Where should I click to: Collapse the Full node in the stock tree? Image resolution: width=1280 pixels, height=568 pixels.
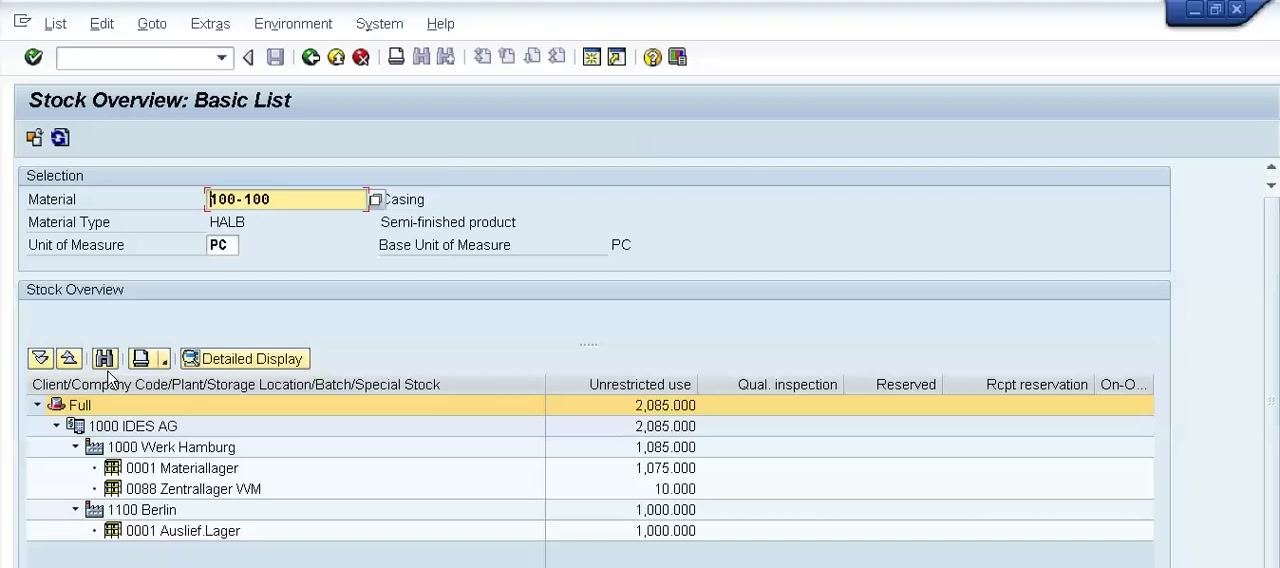tap(38, 405)
